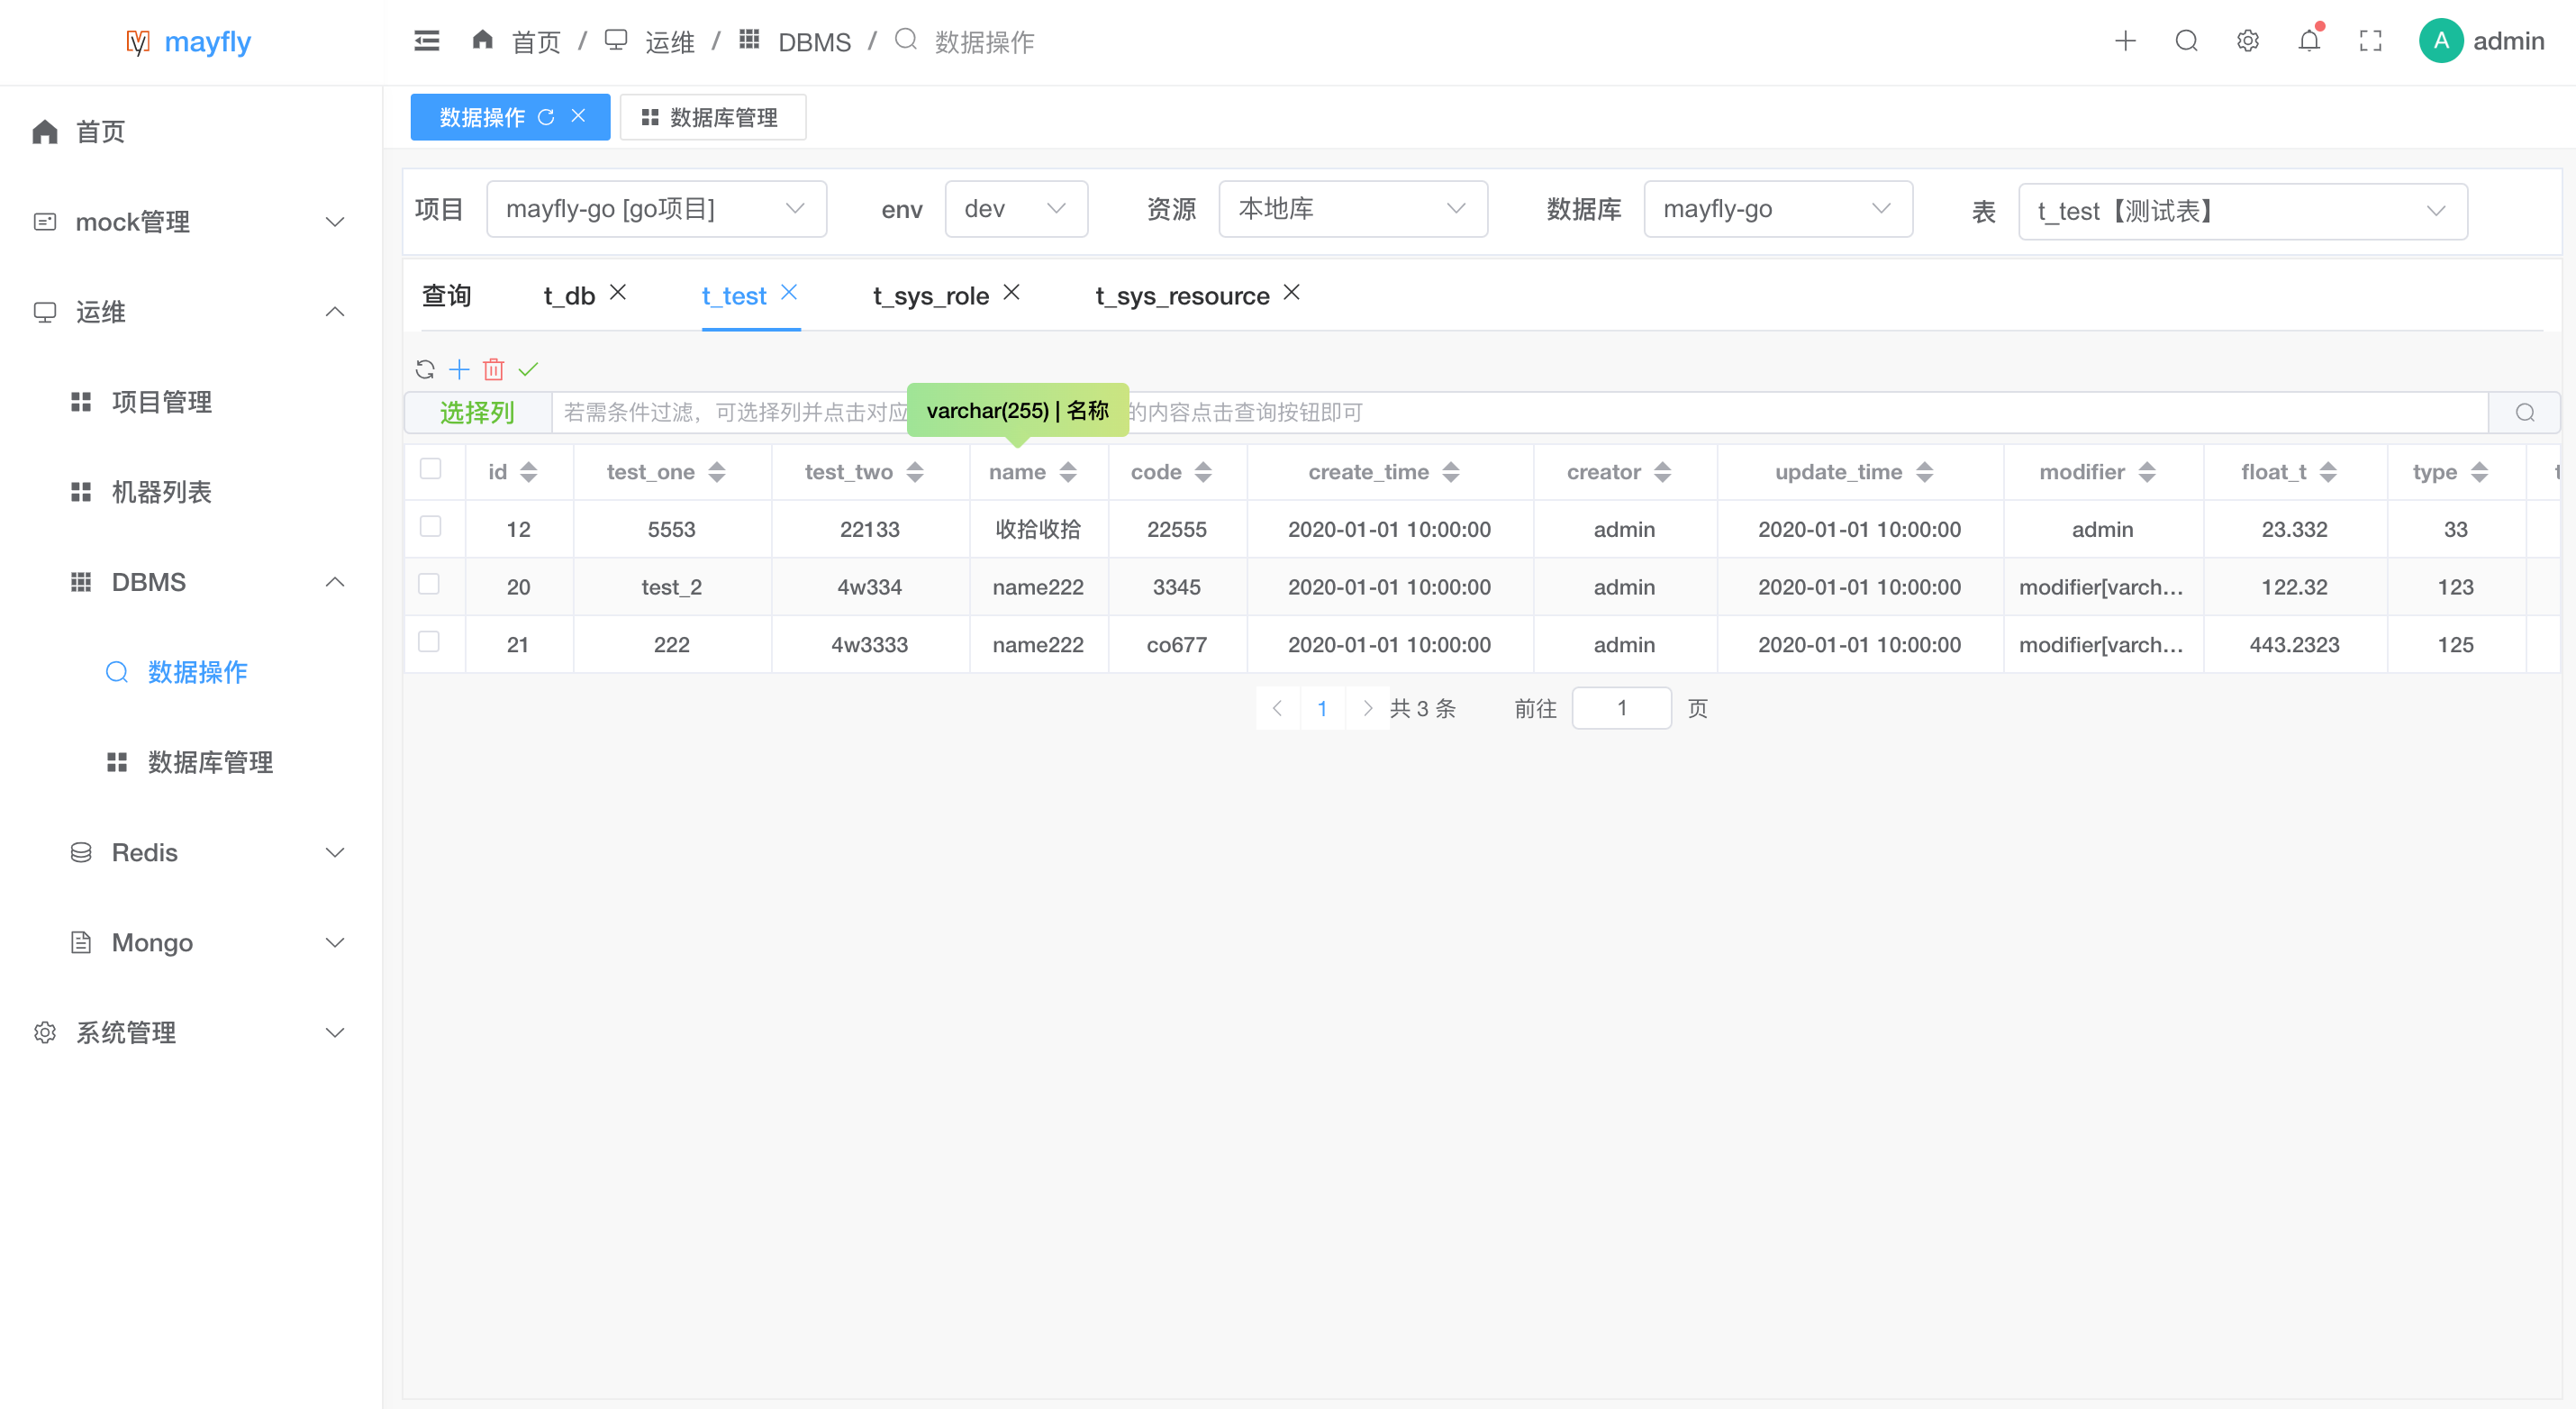Click the 选择列 button

[477, 413]
